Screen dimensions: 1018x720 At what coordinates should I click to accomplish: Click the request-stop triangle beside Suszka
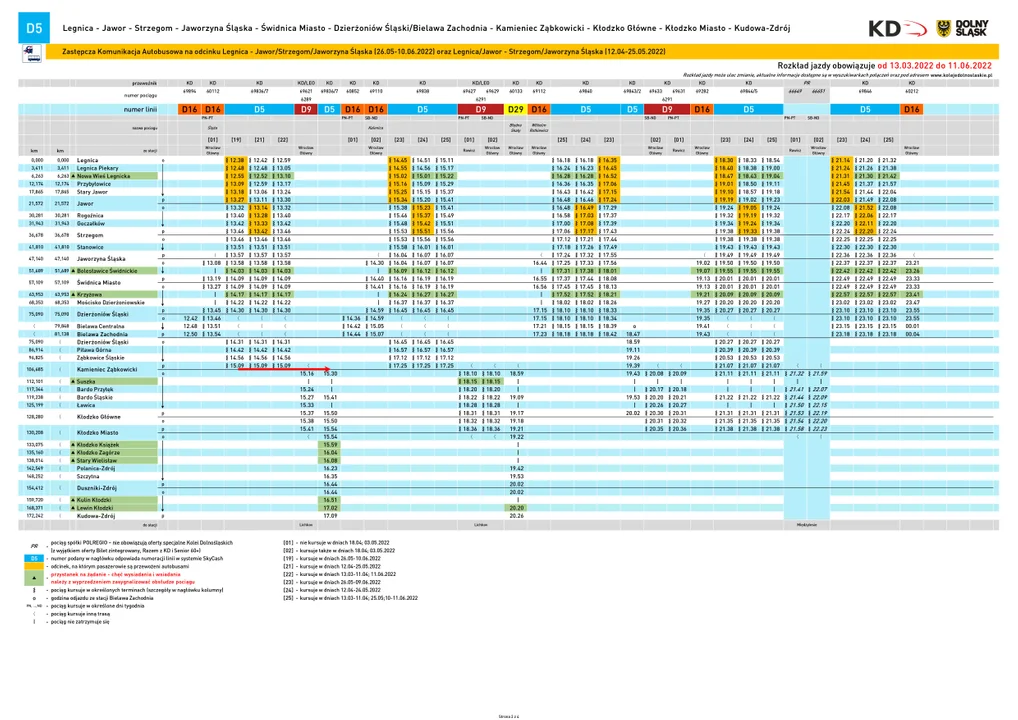[x=73, y=382]
